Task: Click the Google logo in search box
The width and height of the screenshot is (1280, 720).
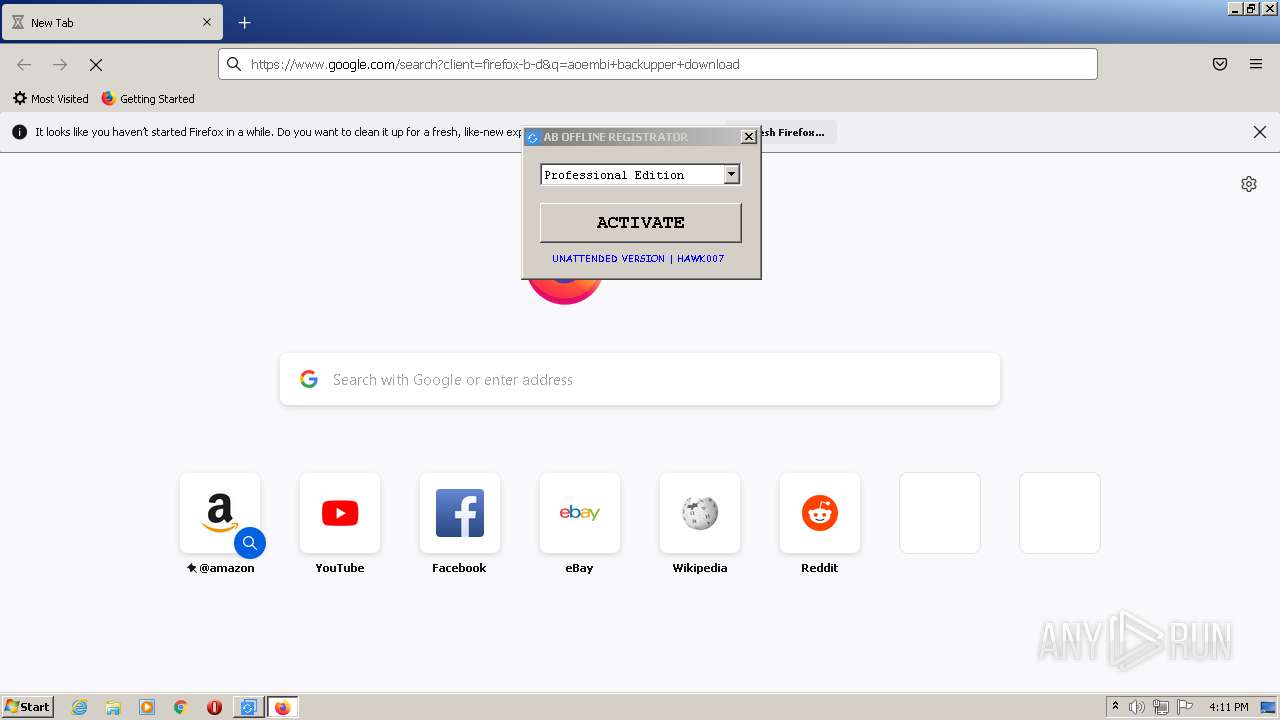Action: coord(309,379)
